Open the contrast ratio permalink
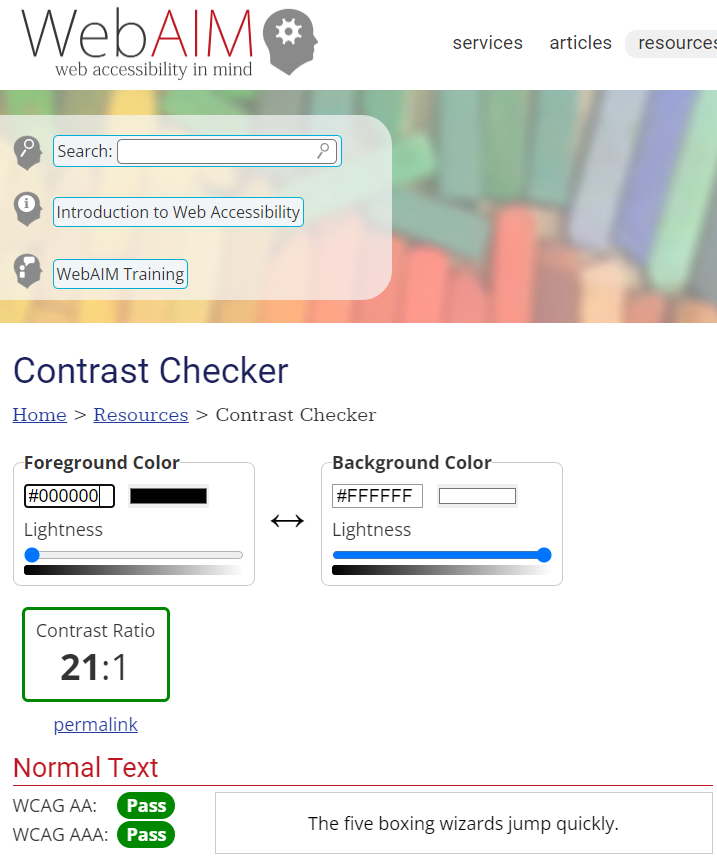Screen dimensions: 717x867 coord(96,724)
